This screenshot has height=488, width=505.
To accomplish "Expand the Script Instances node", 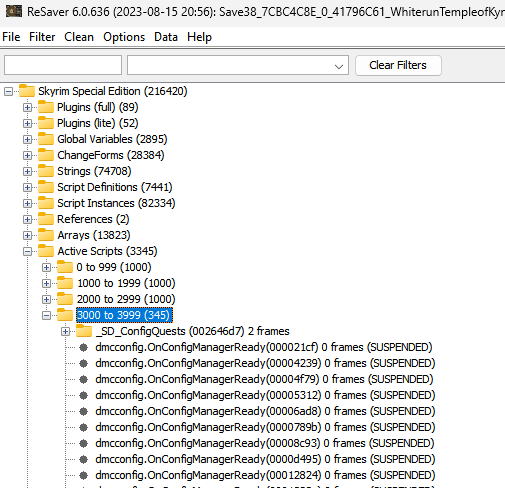I will [27, 203].
